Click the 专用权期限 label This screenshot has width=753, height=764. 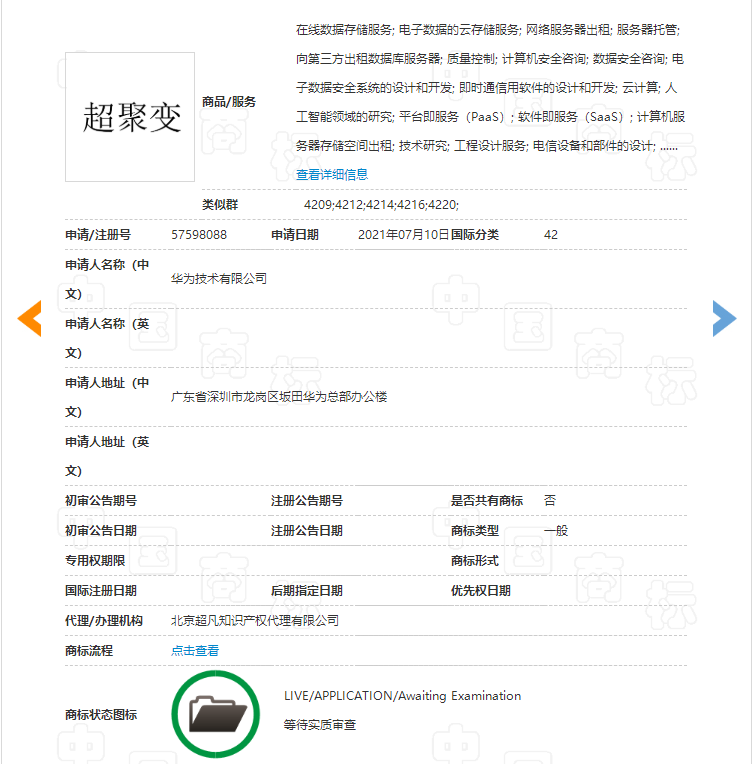coord(95,560)
